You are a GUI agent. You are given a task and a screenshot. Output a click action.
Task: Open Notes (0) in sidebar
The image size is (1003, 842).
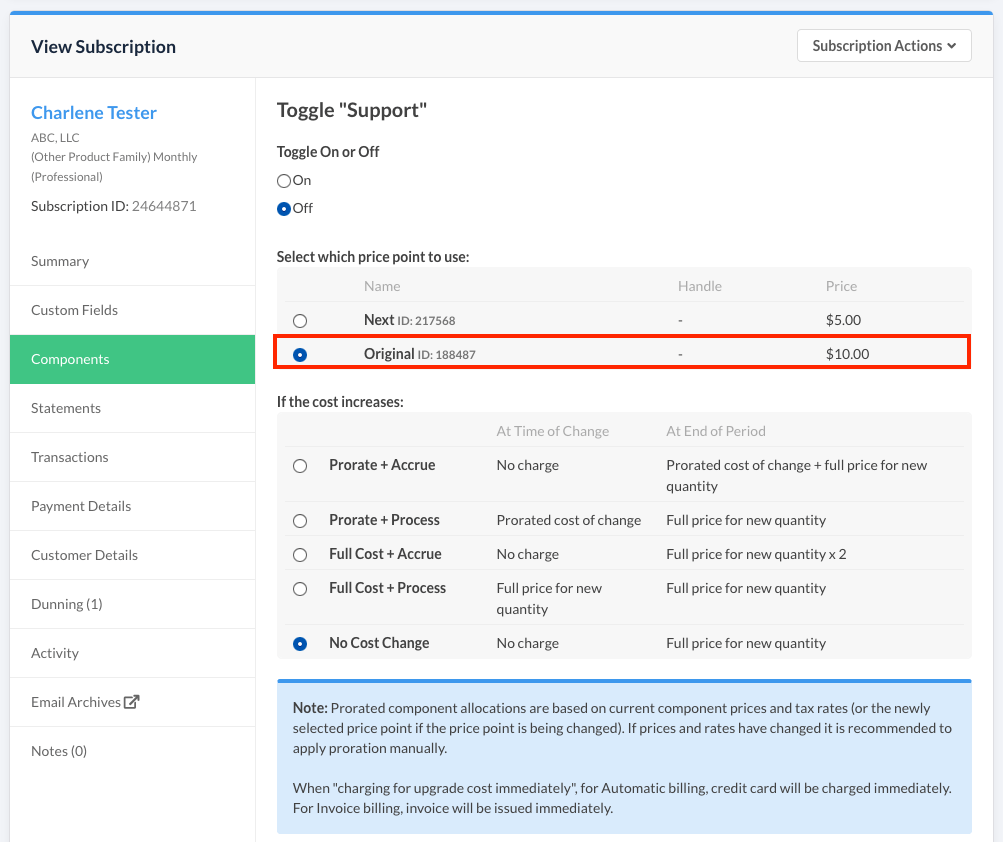59,751
